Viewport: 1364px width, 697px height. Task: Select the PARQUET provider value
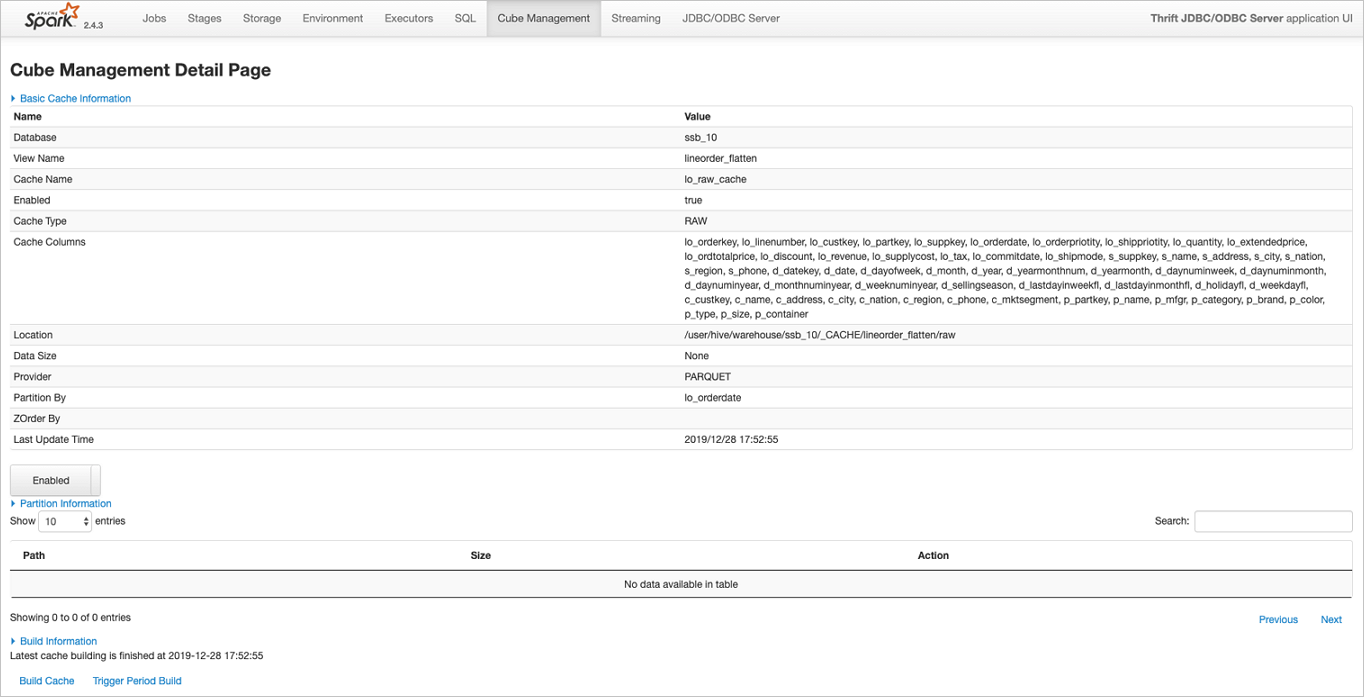708,377
